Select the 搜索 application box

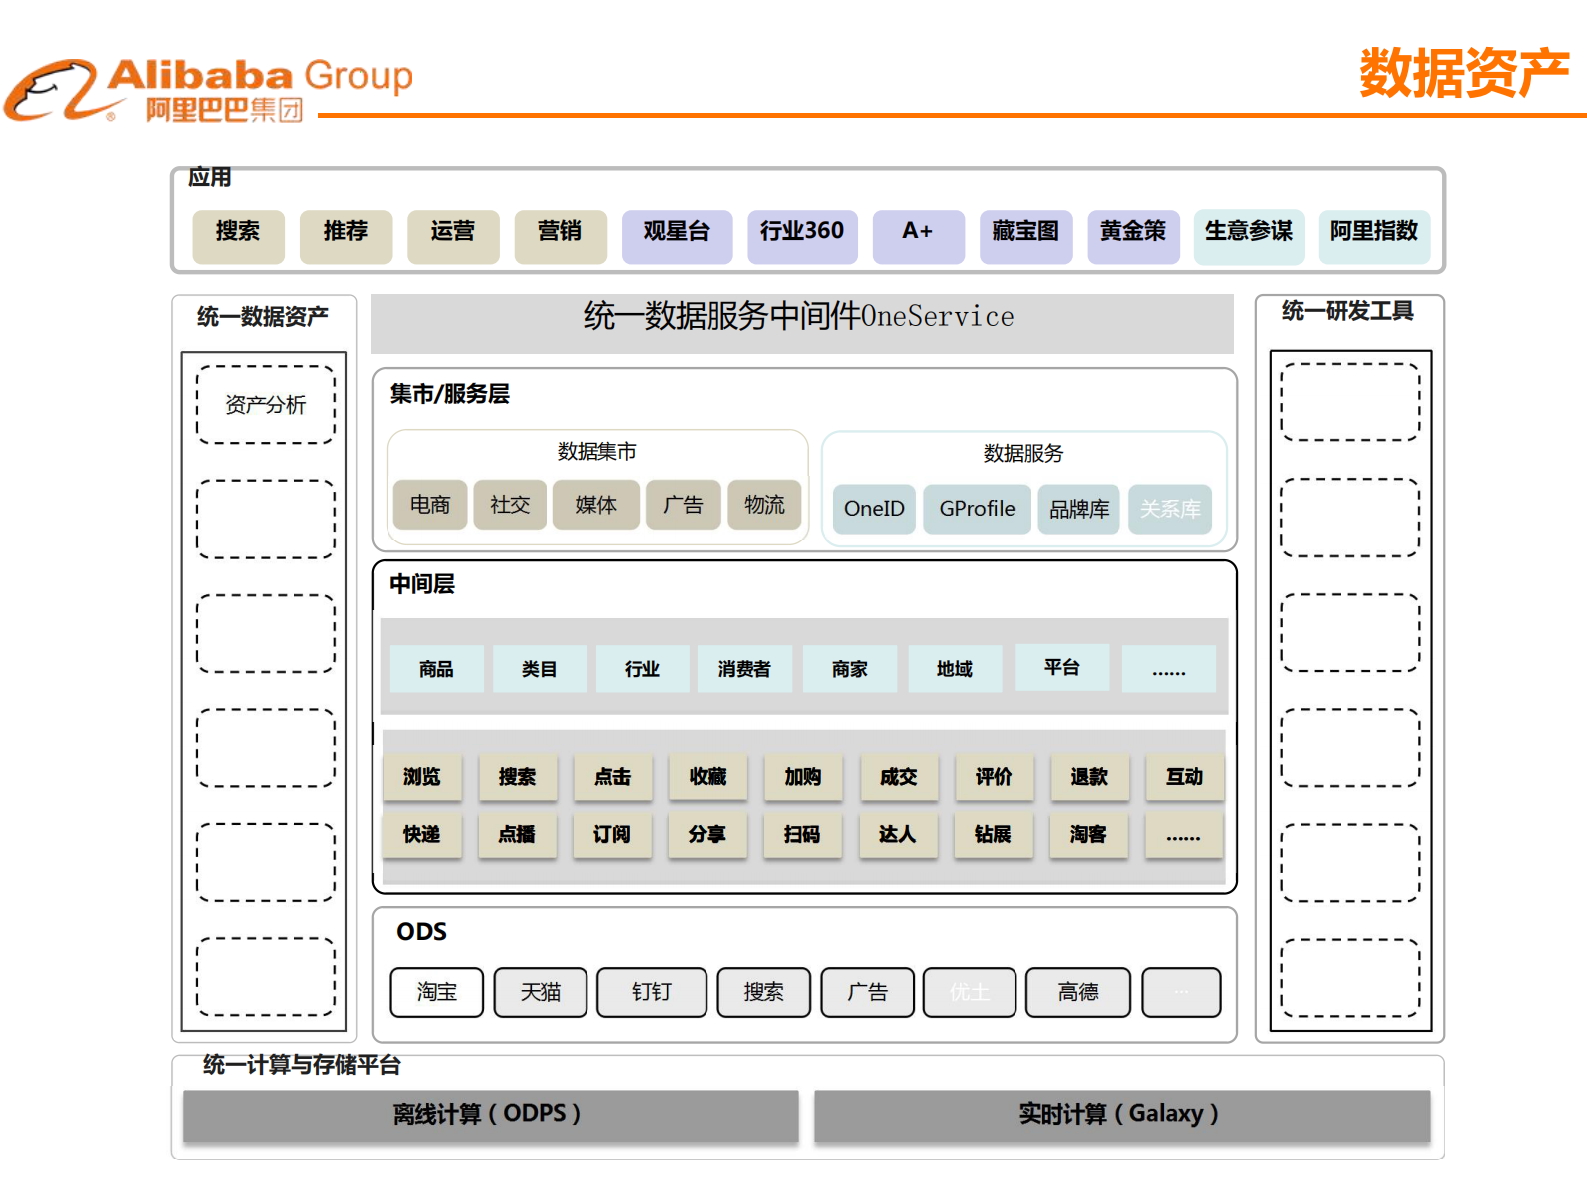(238, 236)
